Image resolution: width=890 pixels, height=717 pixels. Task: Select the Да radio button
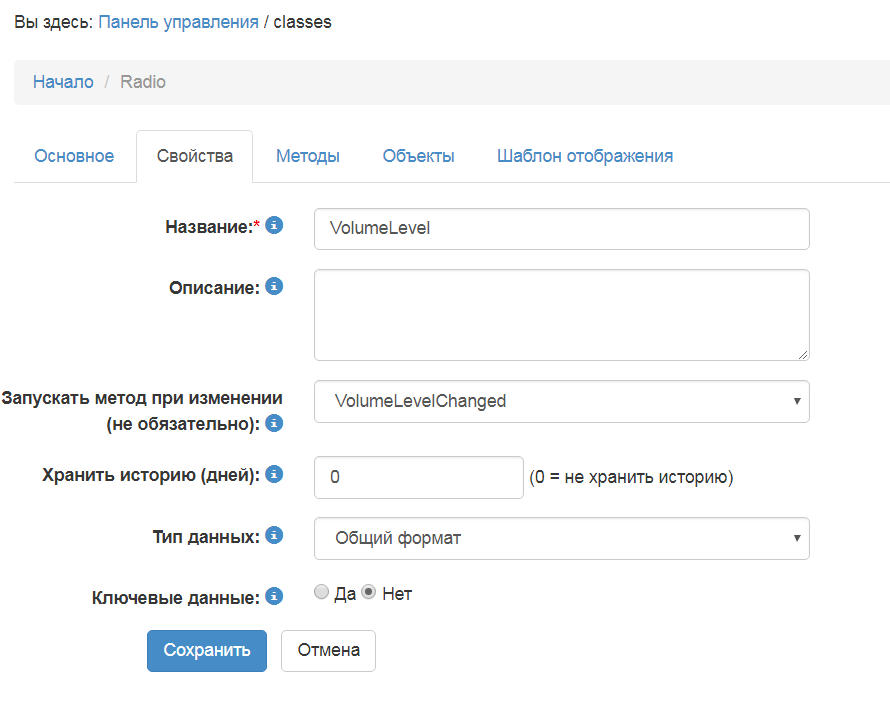321,593
